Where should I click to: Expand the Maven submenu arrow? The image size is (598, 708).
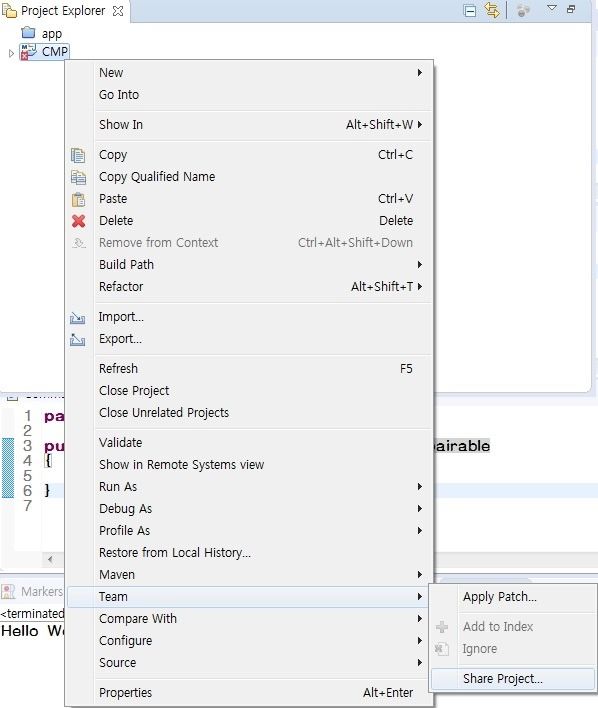[x=420, y=575]
